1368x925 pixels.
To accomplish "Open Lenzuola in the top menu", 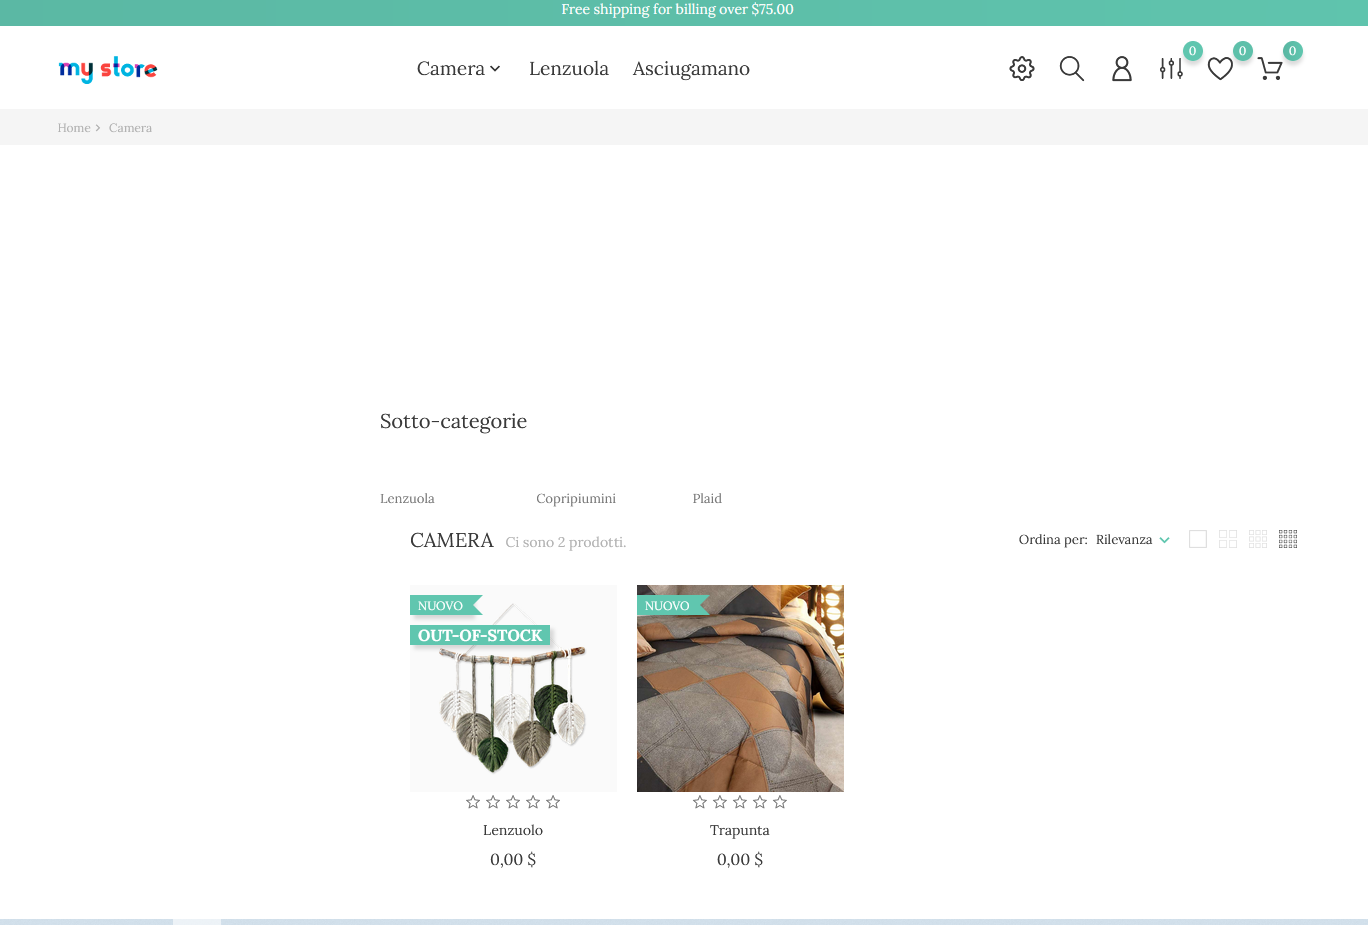I will click(569, 69).
